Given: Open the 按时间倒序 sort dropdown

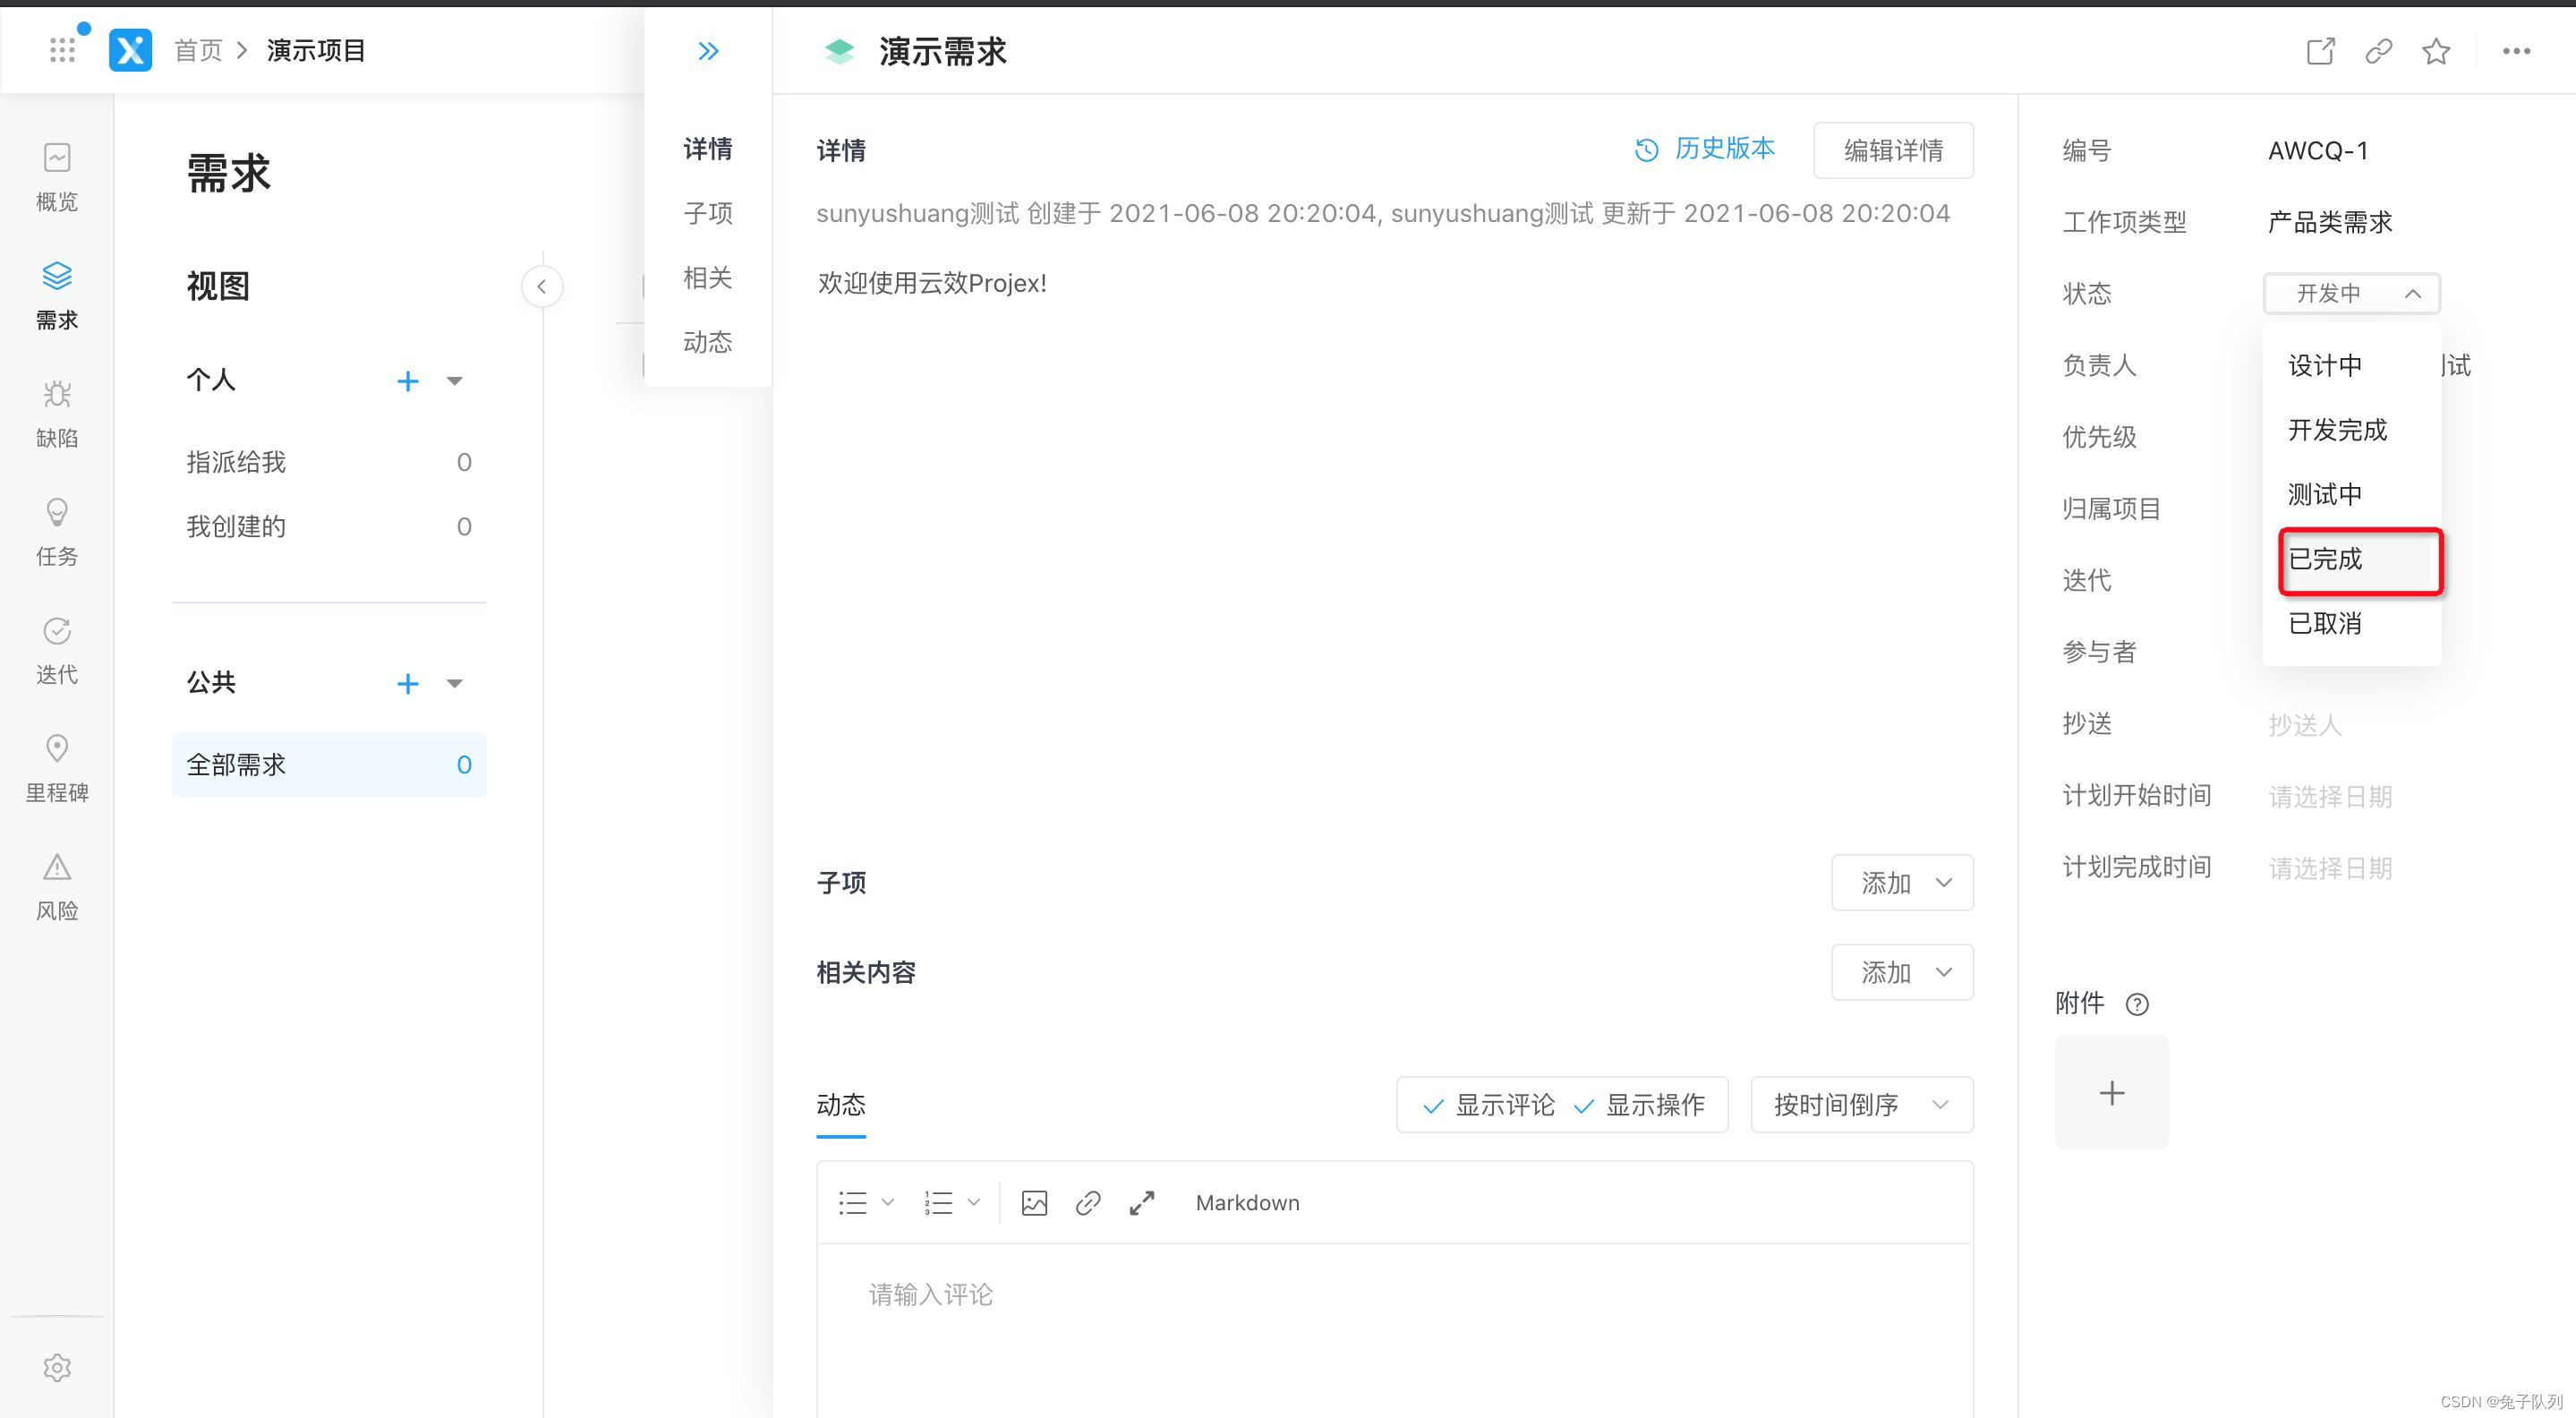Looking at the screenshot, I should [1861, 1105].
